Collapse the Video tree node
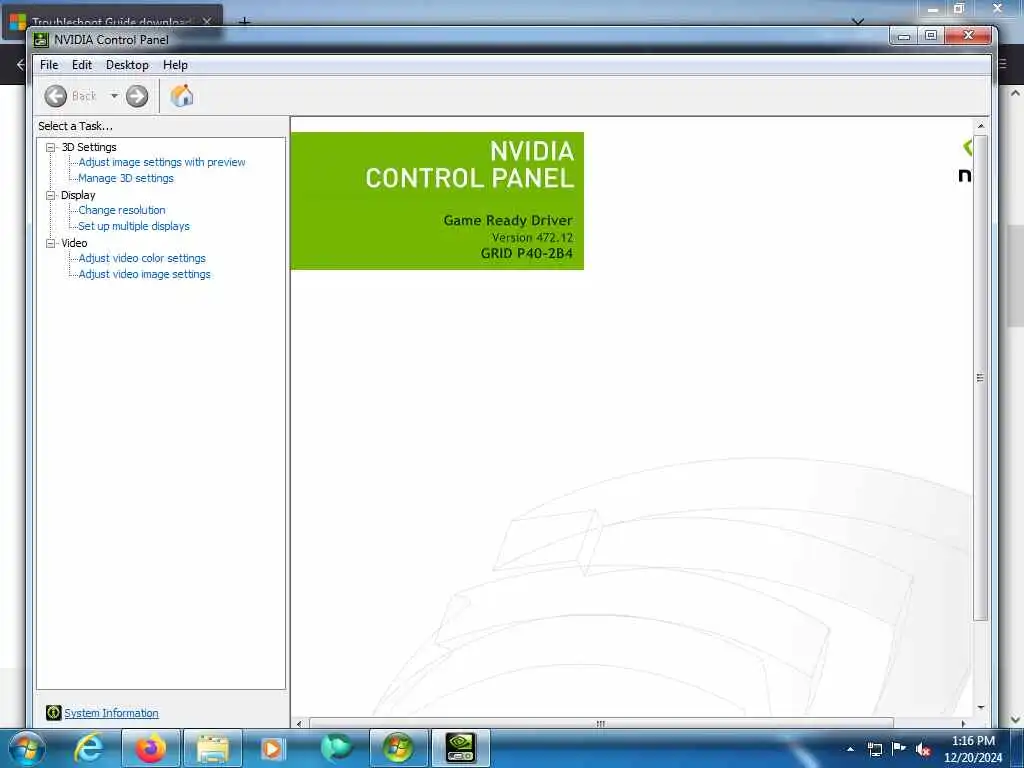 tap(50, 243)
